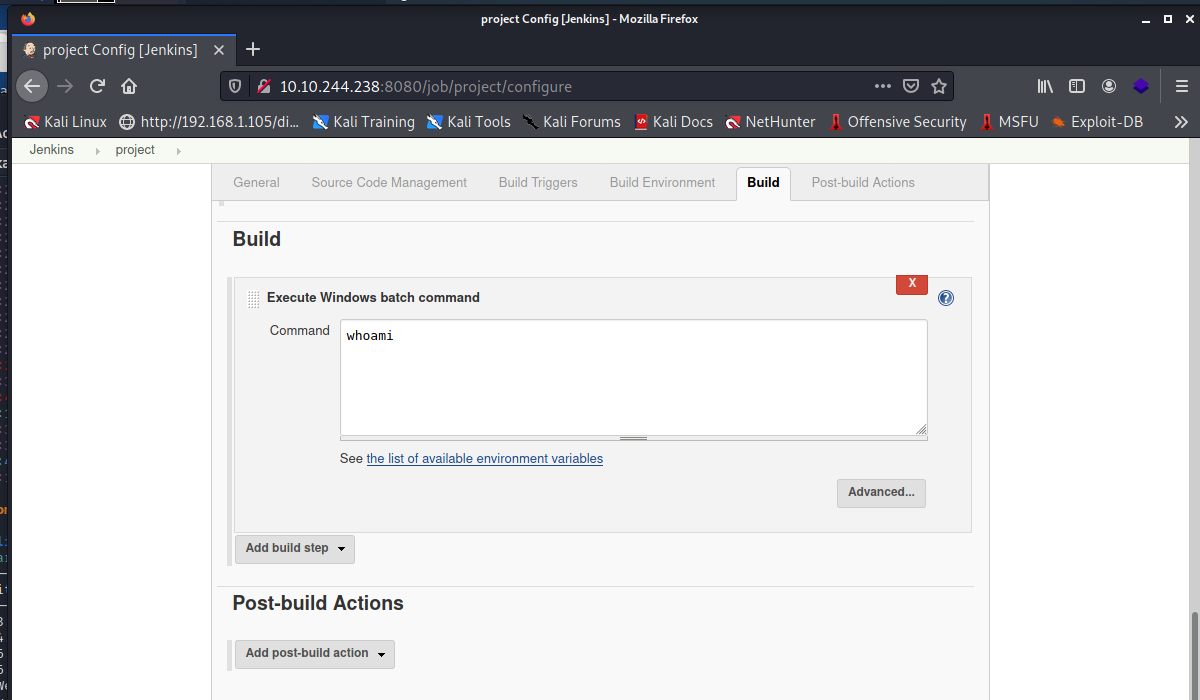Show more bookmarks with the chevron
Screen dimensions: 1200x700
click(x=1180, y=122)
